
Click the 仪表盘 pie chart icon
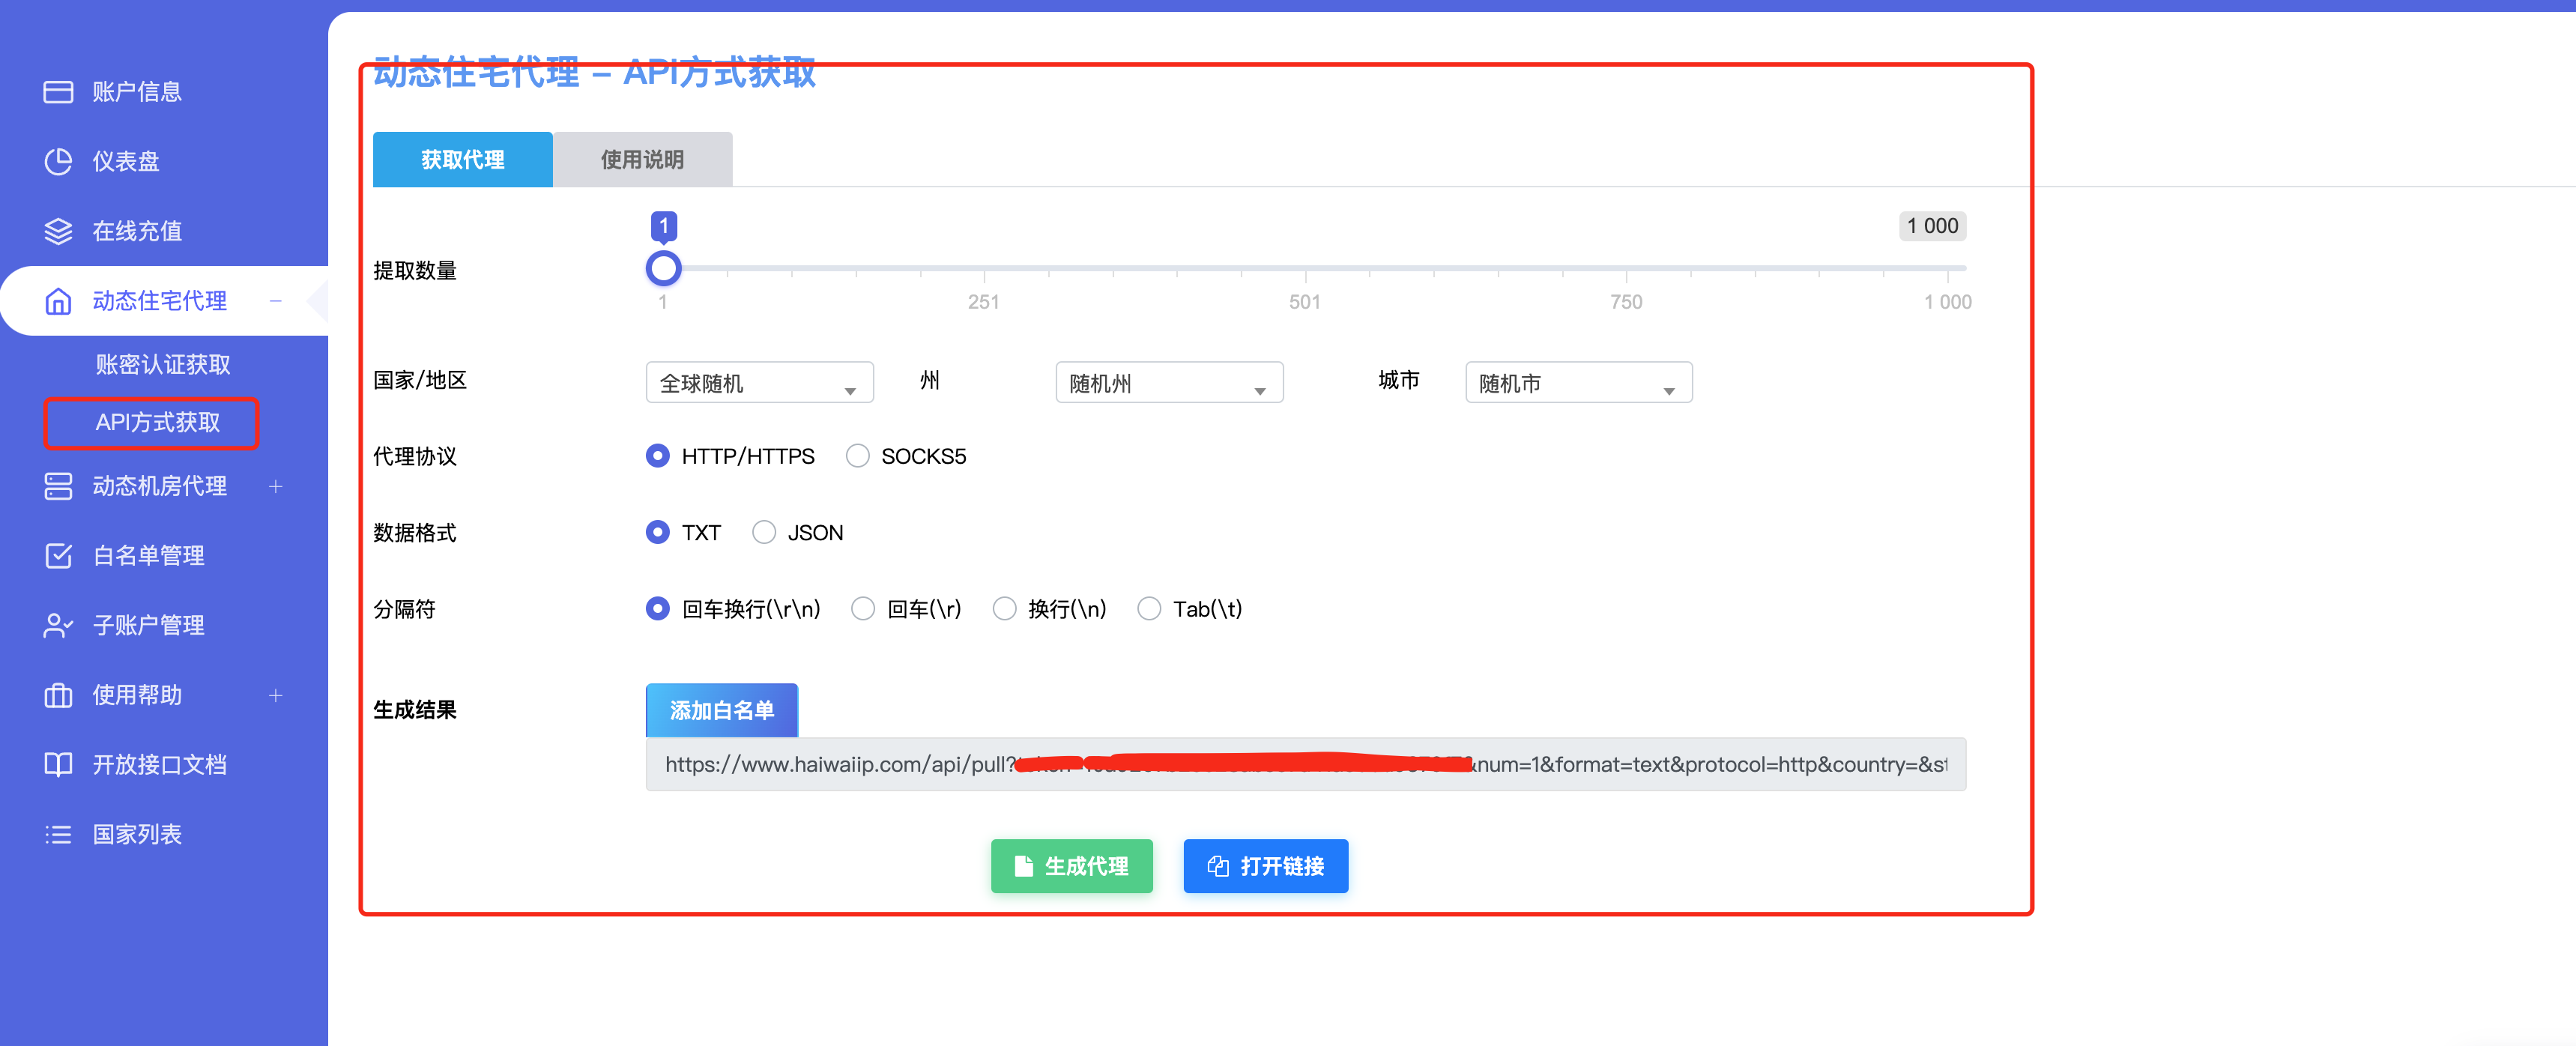[x=58, y=161]
